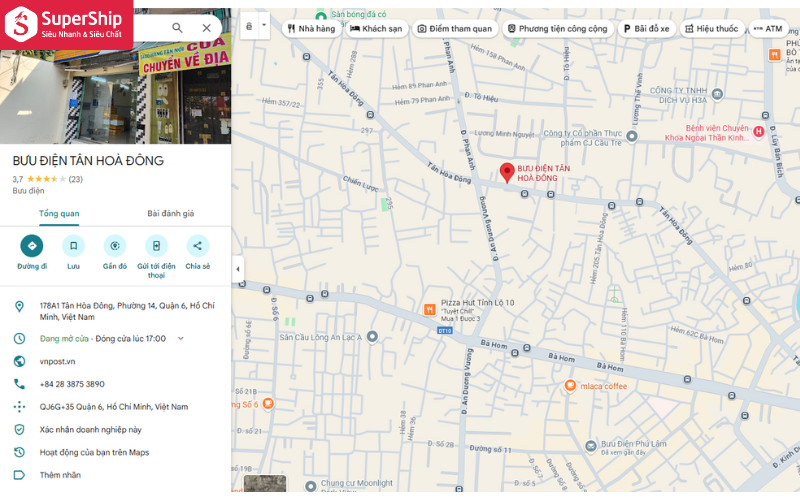Click address 178A1 Tân Hòa Đông text
This screenshot has height=500, width=800.
127,311
